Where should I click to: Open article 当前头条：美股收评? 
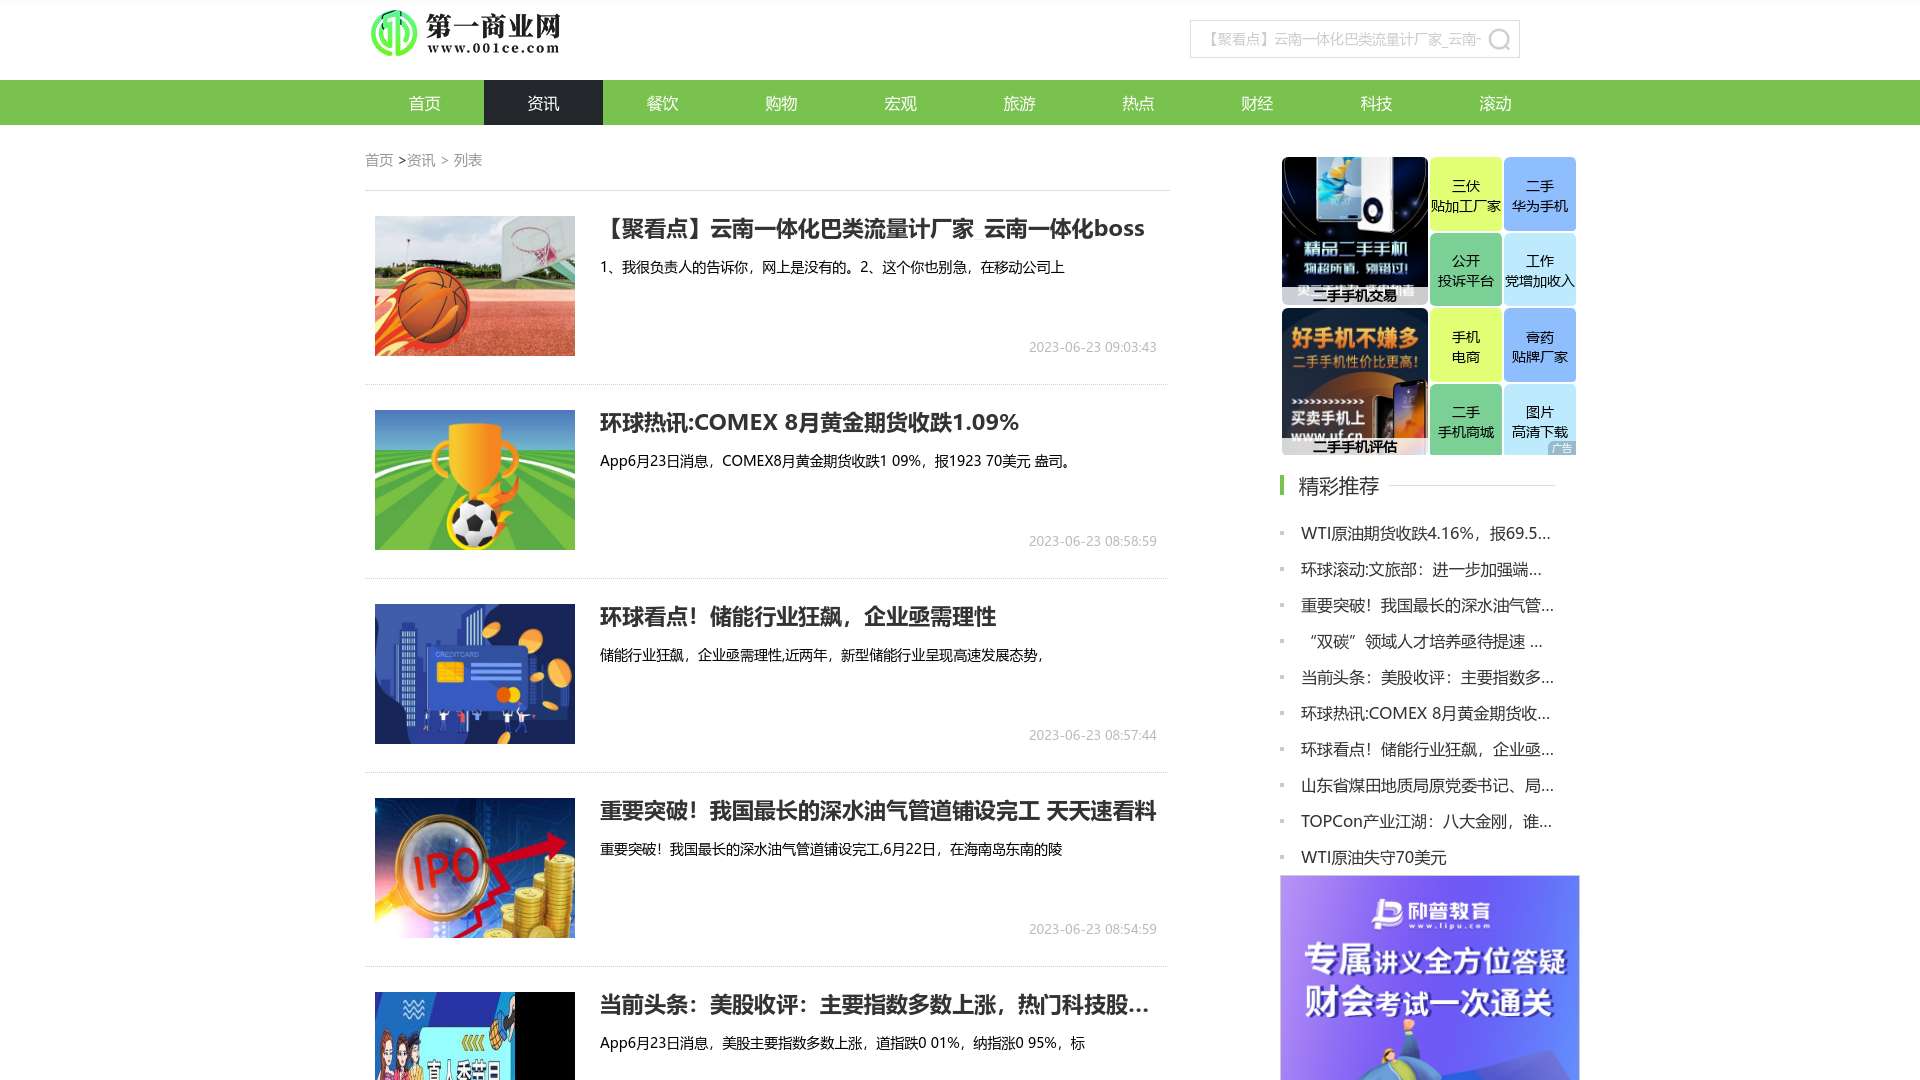click(x=874, y=1004)
